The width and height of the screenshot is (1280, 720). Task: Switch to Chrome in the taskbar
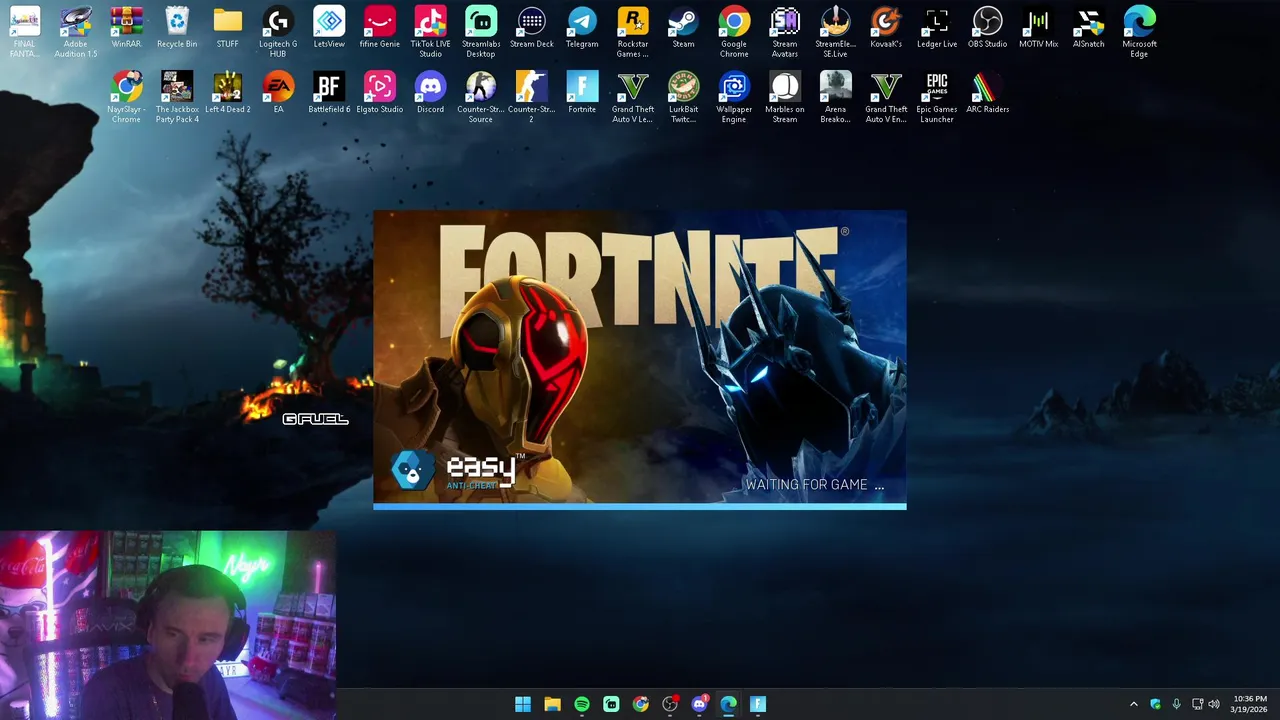[640, 704]
